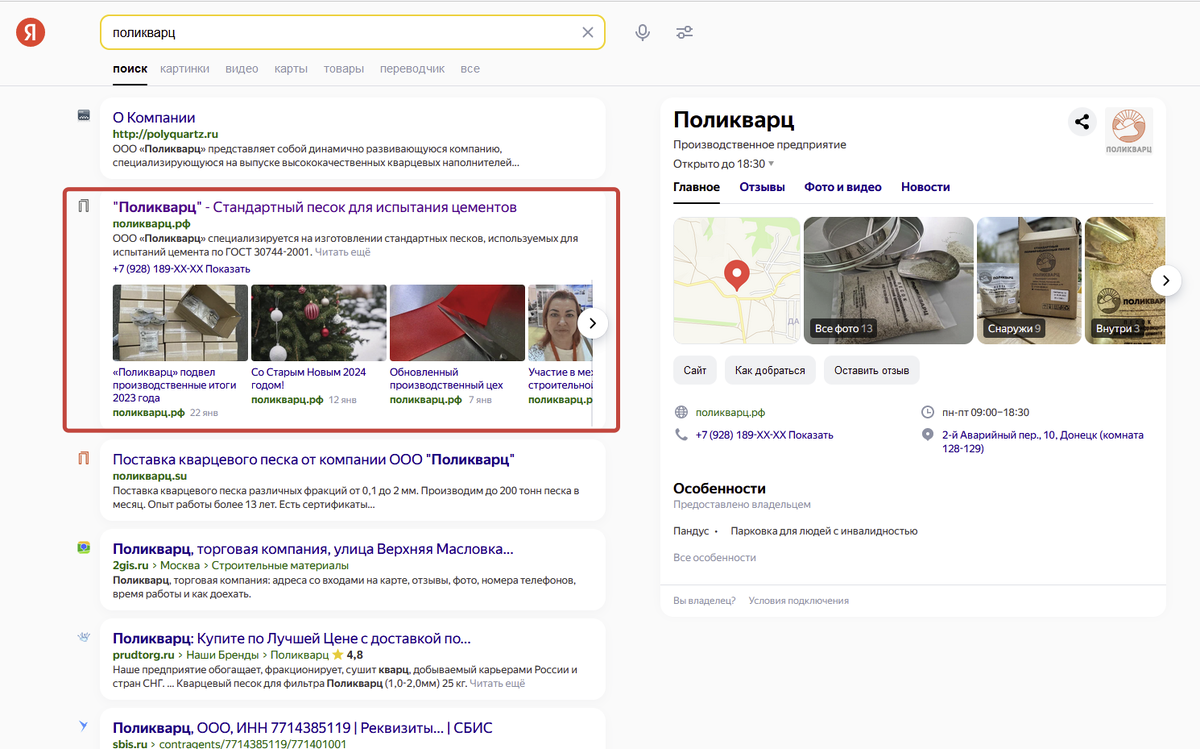Clear the search query with X icon
Screen dimensions: 1200x749
588,32
